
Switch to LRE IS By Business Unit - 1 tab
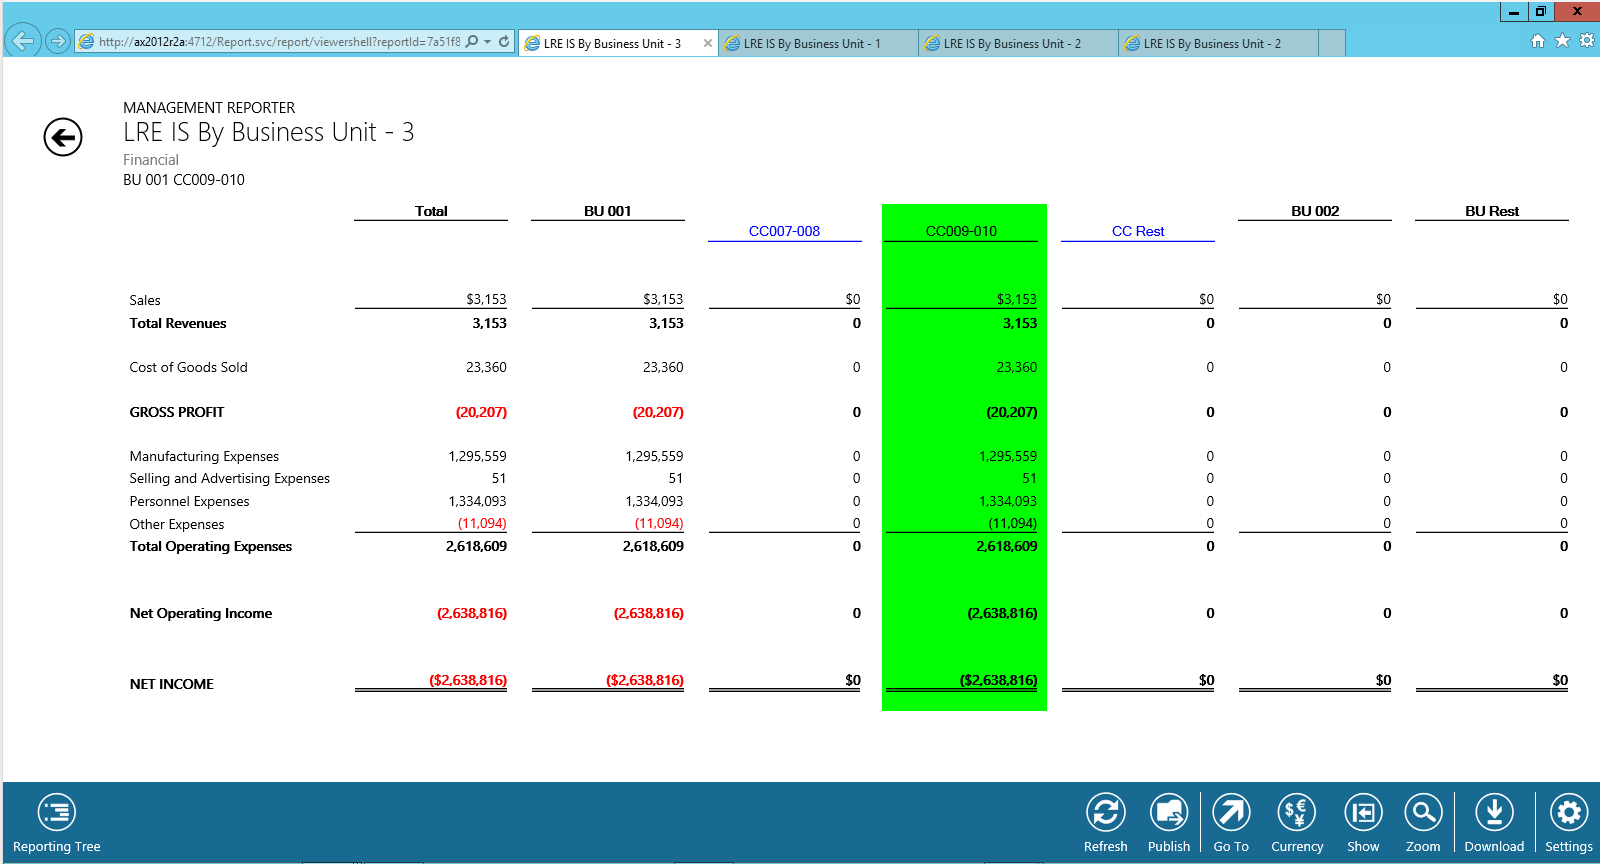812,44
